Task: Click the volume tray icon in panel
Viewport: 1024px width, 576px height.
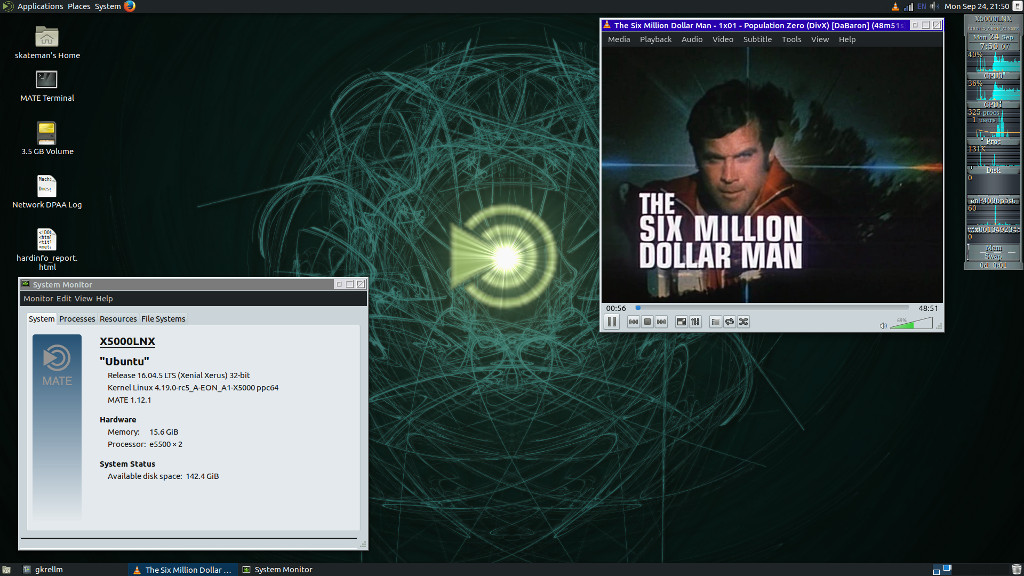Action: click(935, 6)
